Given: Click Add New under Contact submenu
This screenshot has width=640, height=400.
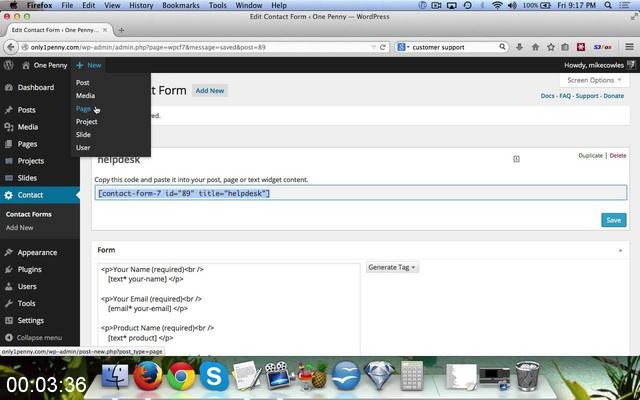Looking at the screenshot, I should point(19,228).
